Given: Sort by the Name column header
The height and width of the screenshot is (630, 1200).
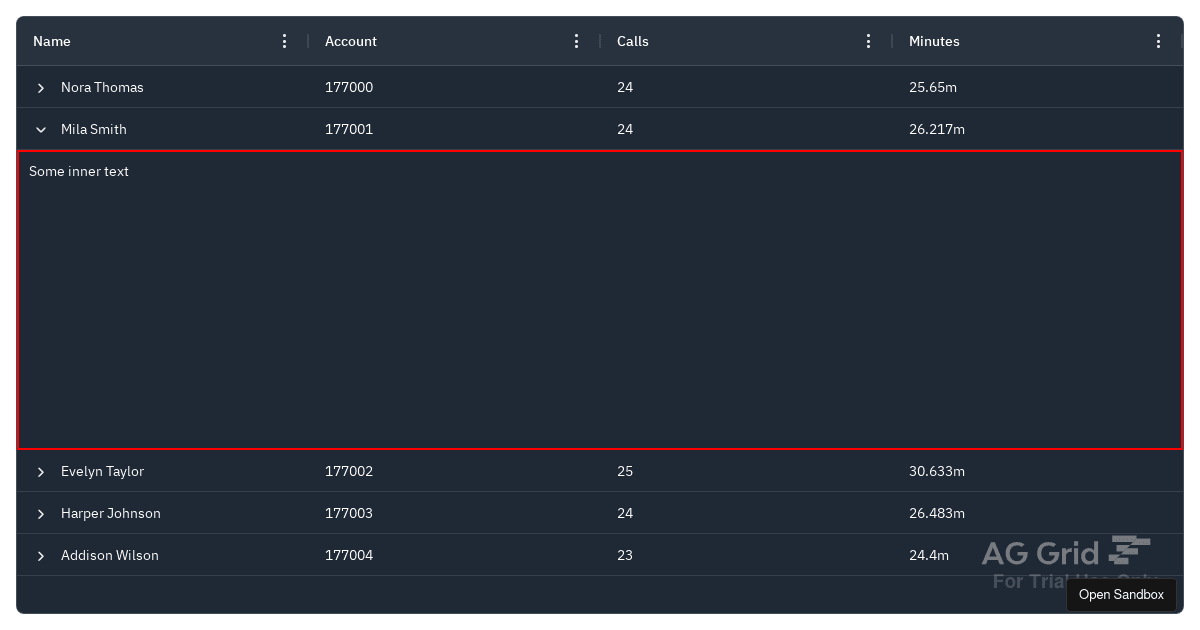Looking at the screenshot, I should coord(51,41).
